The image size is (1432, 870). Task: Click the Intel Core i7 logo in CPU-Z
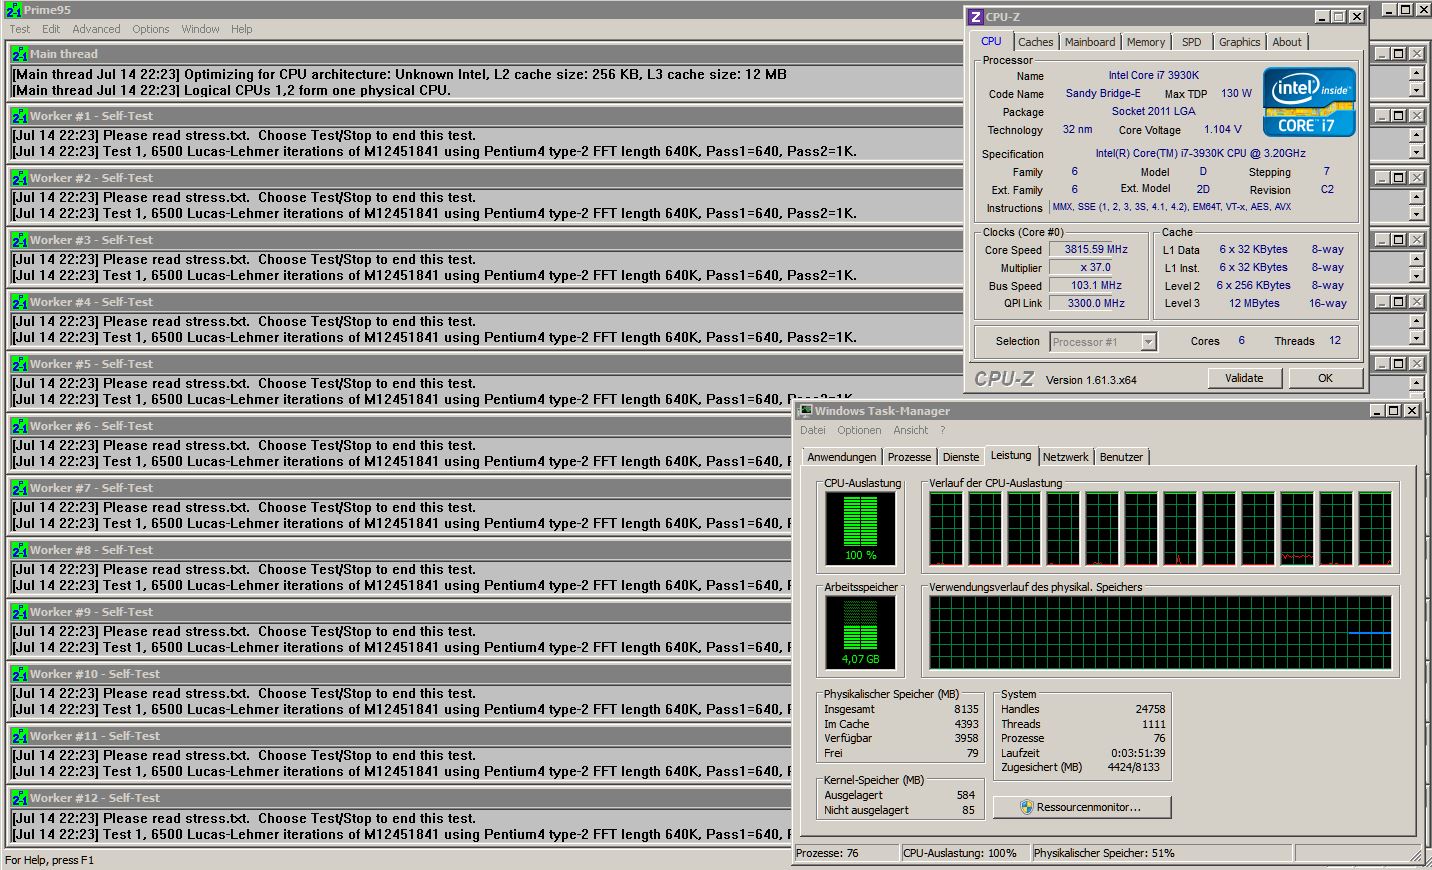click(x=1309, y=102)
